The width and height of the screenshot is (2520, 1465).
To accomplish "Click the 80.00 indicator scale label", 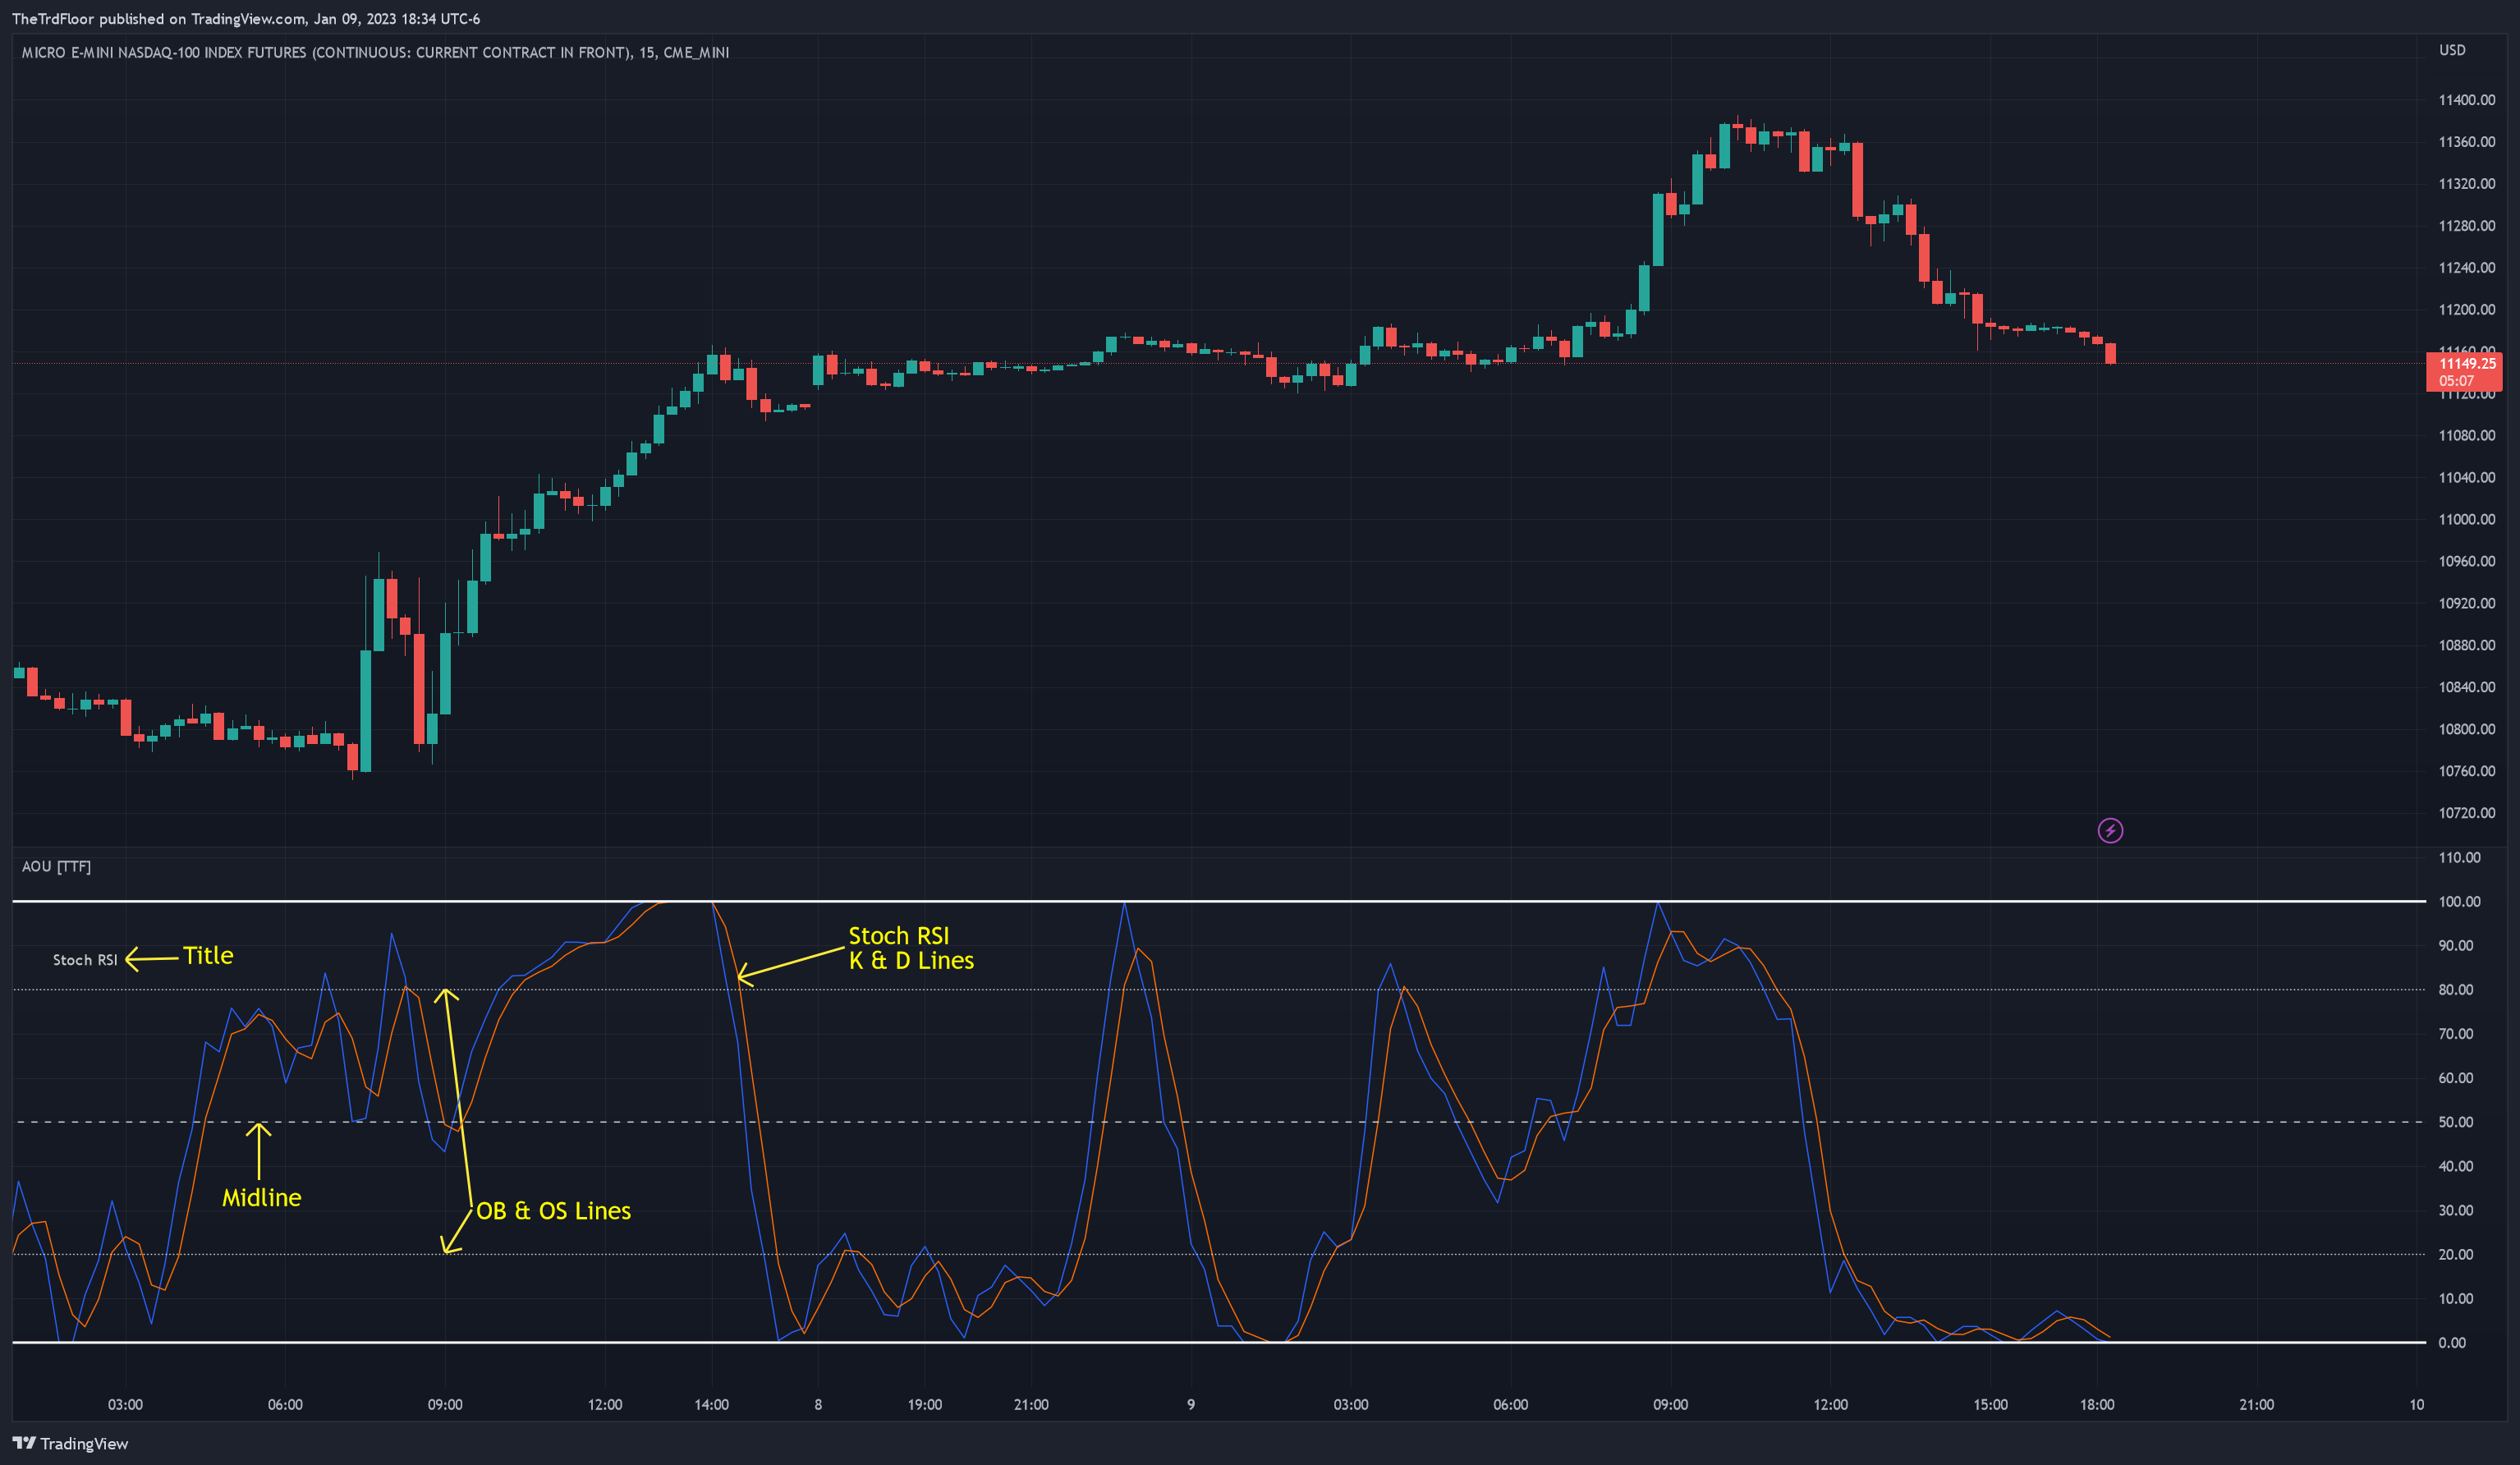I will [2455, 989].
